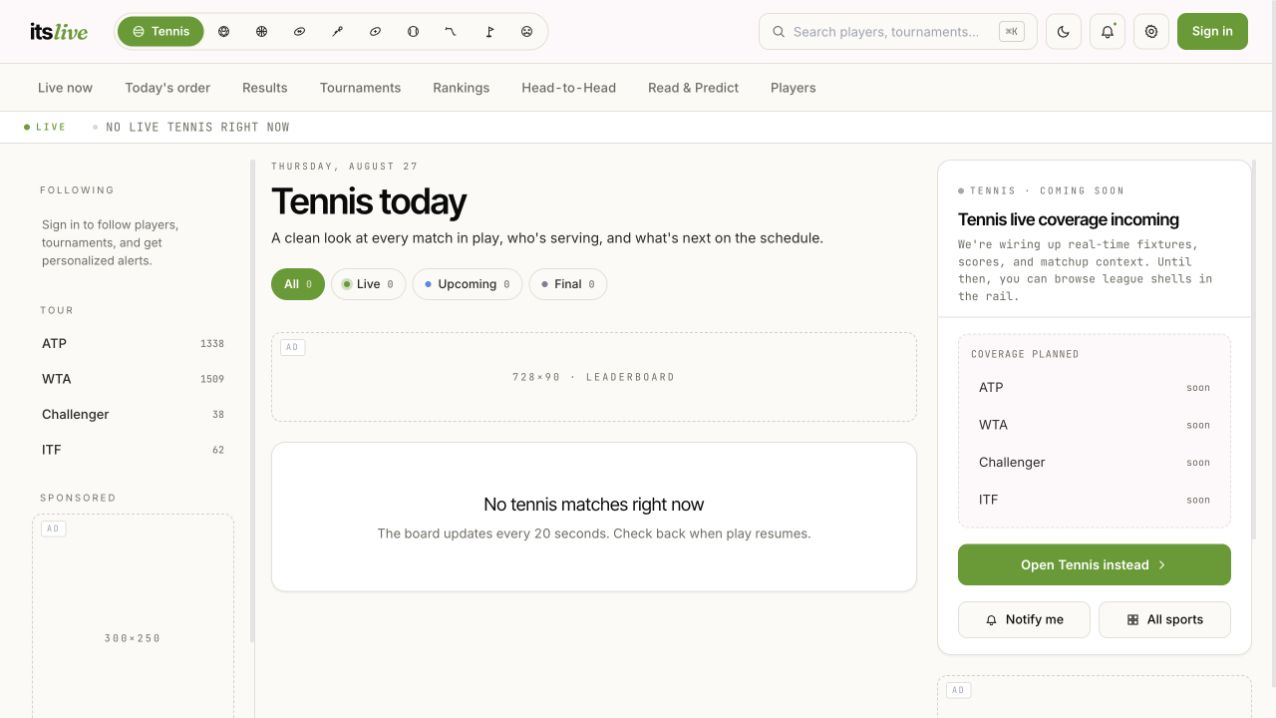Switch to the cricket bat icon
Viewport: 1276px width, 718px height.
coord(337,31)
